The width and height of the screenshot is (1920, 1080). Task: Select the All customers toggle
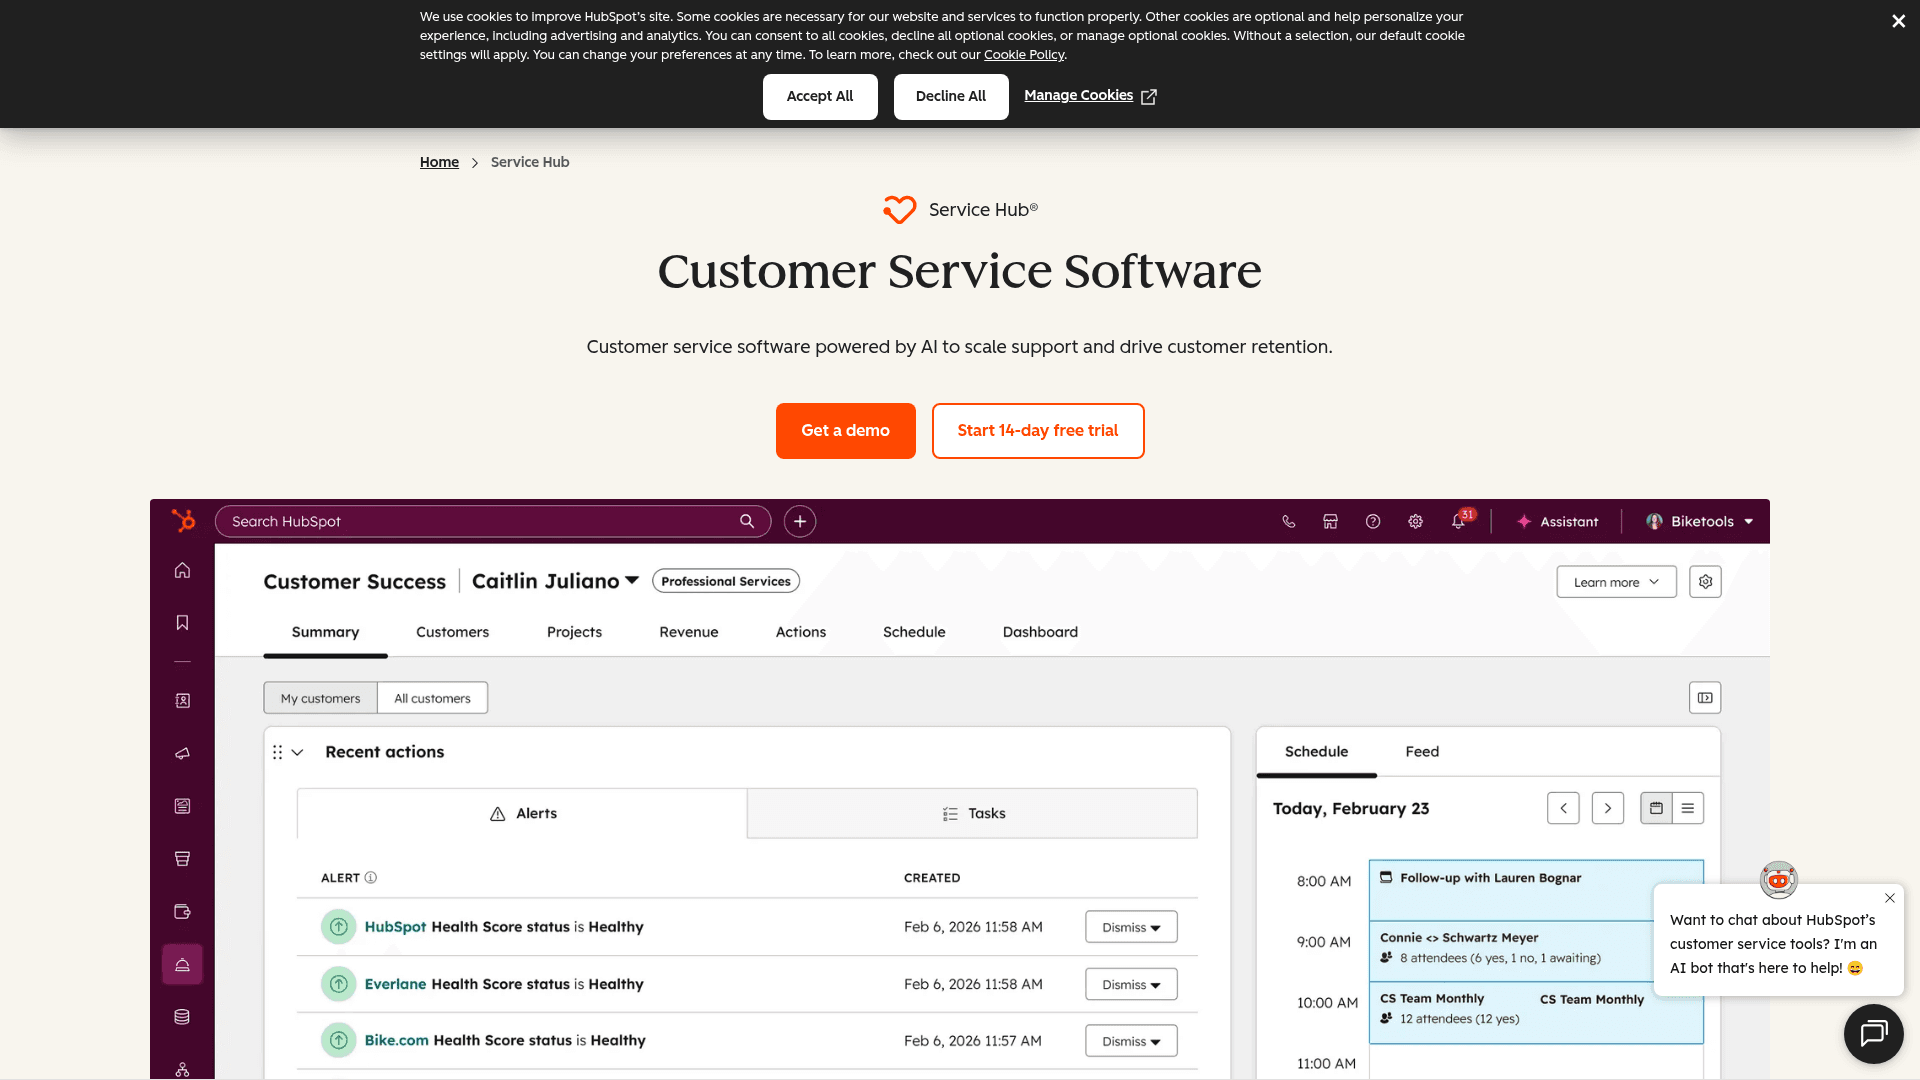tap(432, 698)
